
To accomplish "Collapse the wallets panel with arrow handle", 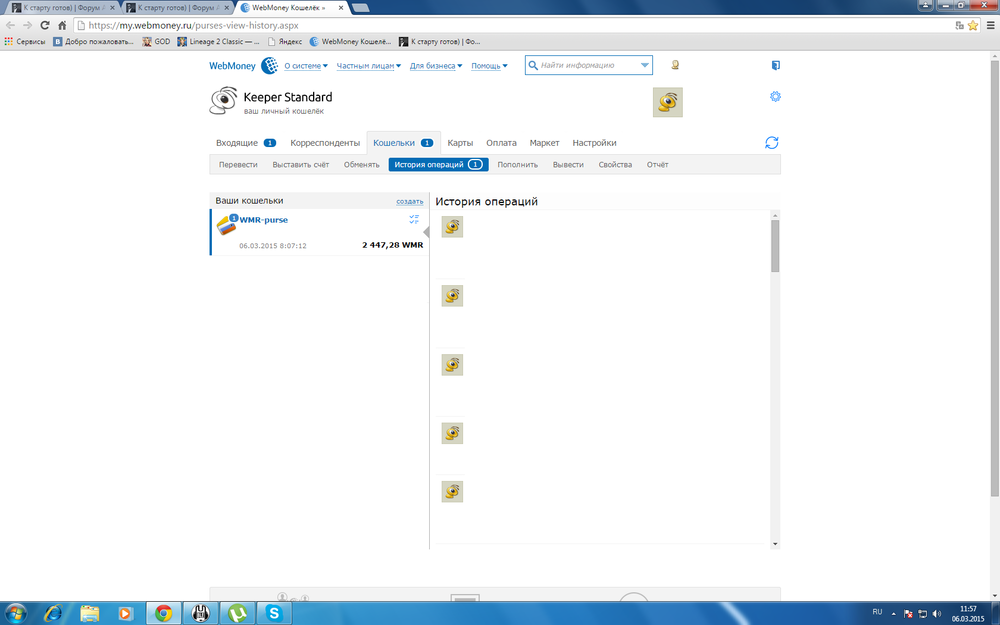I will click(x=425, y=233).
